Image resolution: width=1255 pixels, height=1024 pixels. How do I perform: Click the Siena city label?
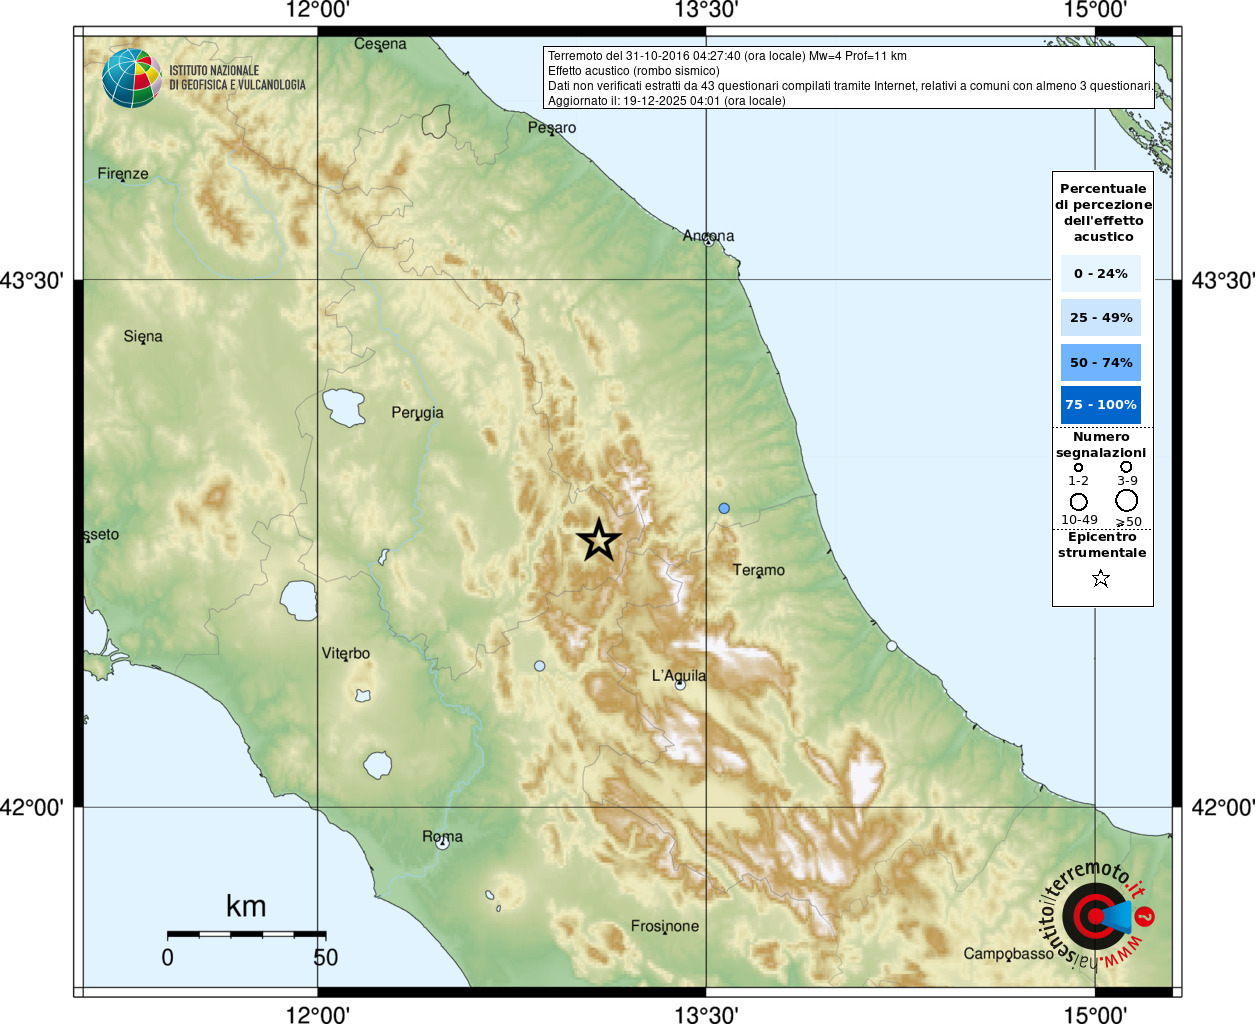(x=143, y=336)
